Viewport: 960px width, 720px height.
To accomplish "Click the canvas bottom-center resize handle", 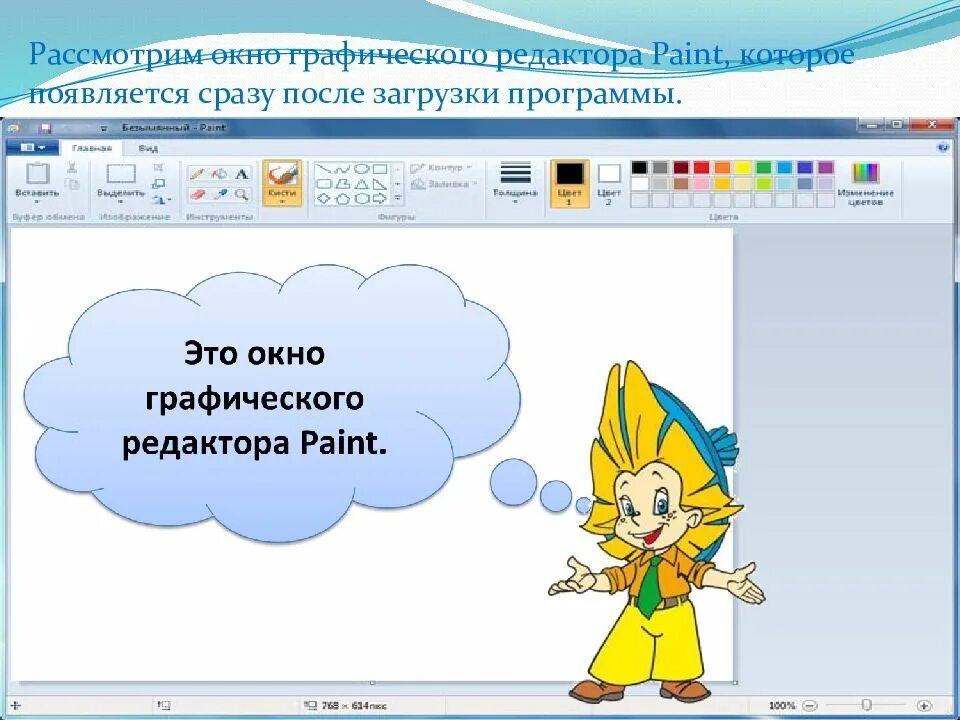I will (372, 683).
